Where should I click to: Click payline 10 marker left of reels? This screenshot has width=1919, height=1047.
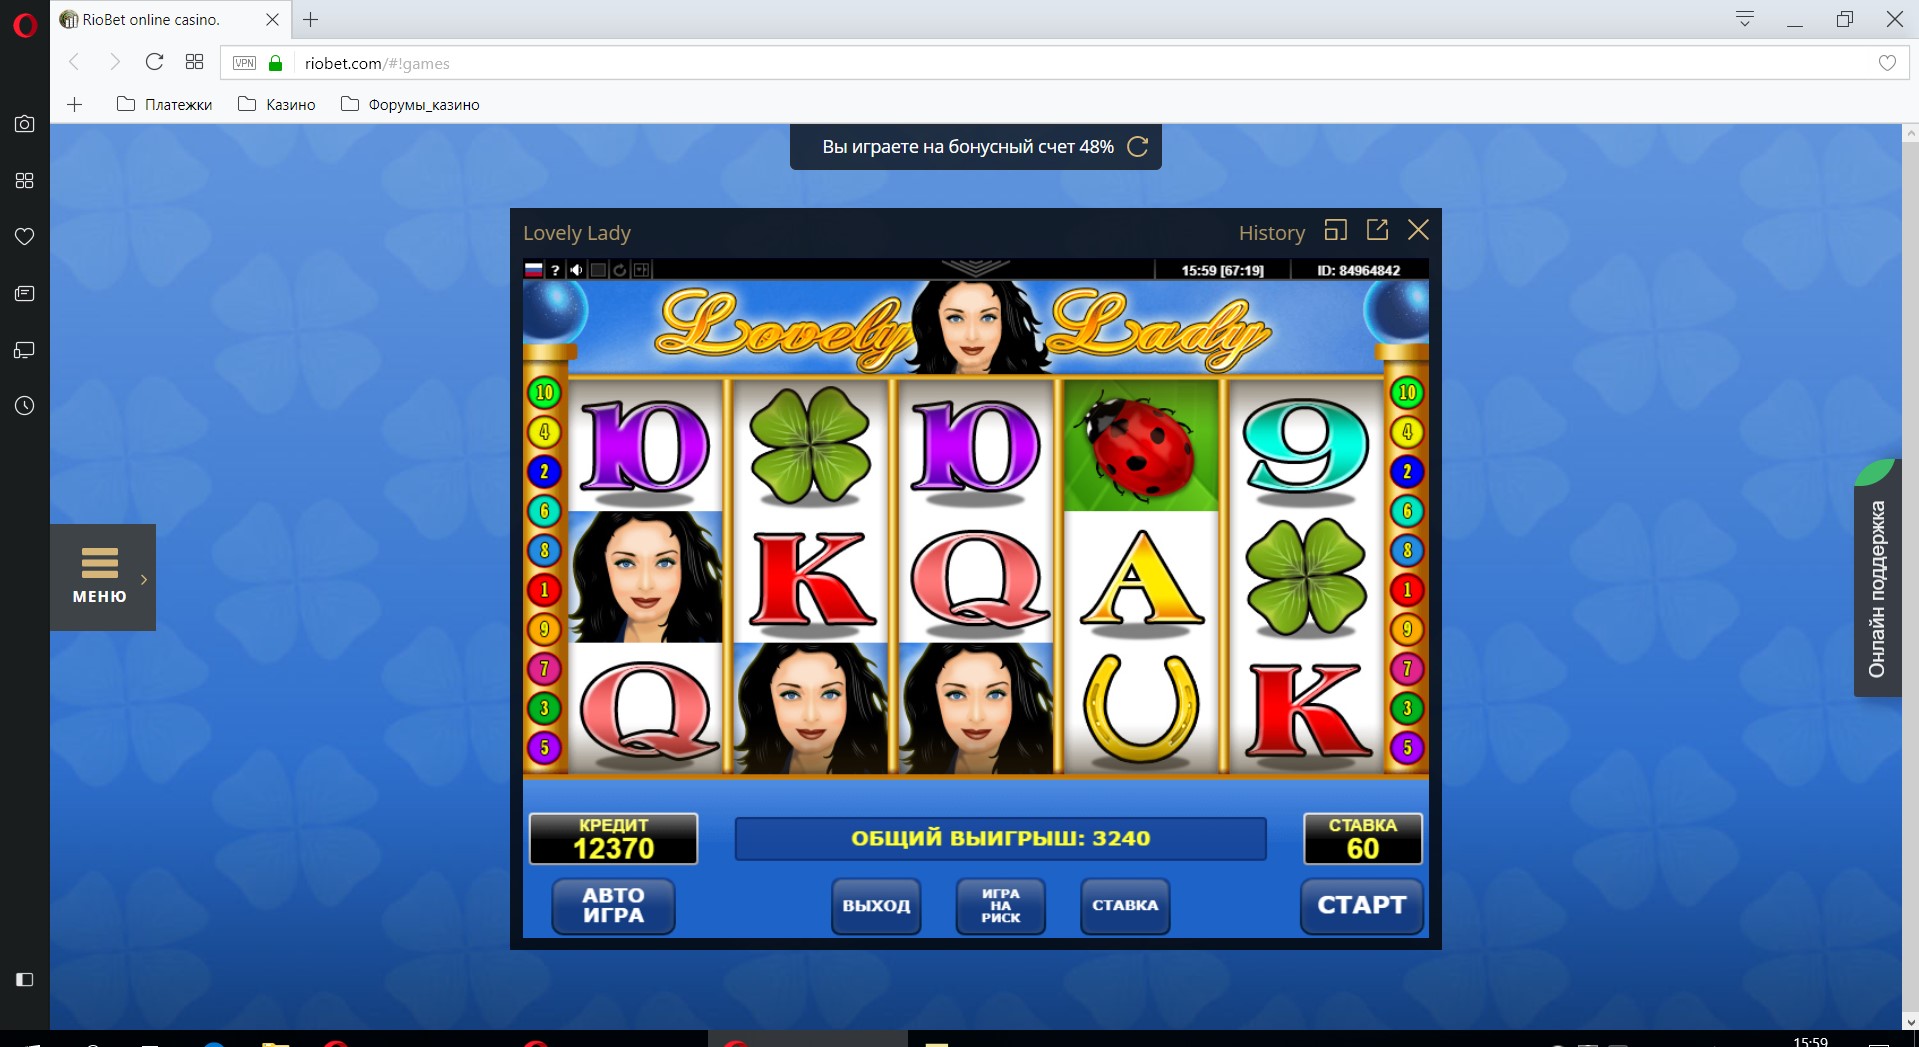545,393
